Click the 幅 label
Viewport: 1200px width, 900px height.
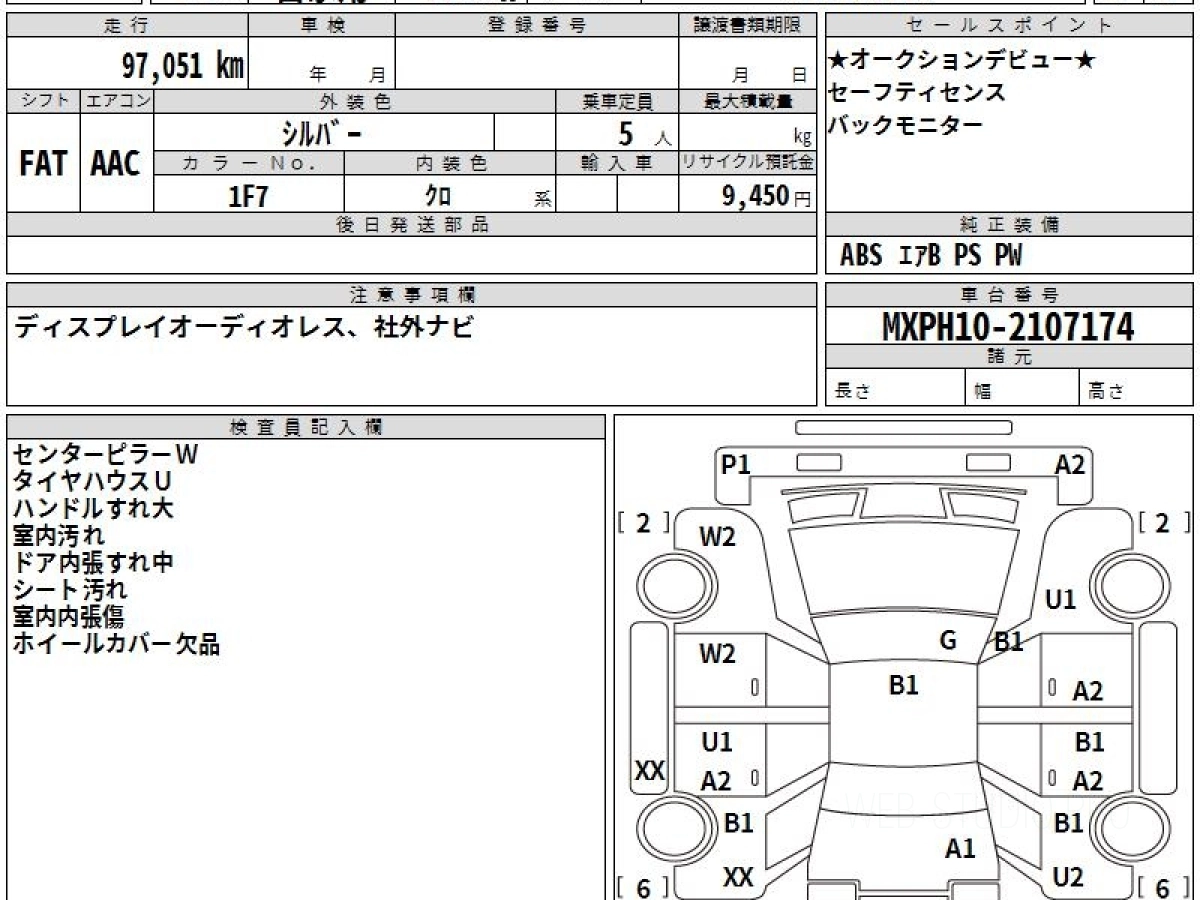click(x=982, y=391)
